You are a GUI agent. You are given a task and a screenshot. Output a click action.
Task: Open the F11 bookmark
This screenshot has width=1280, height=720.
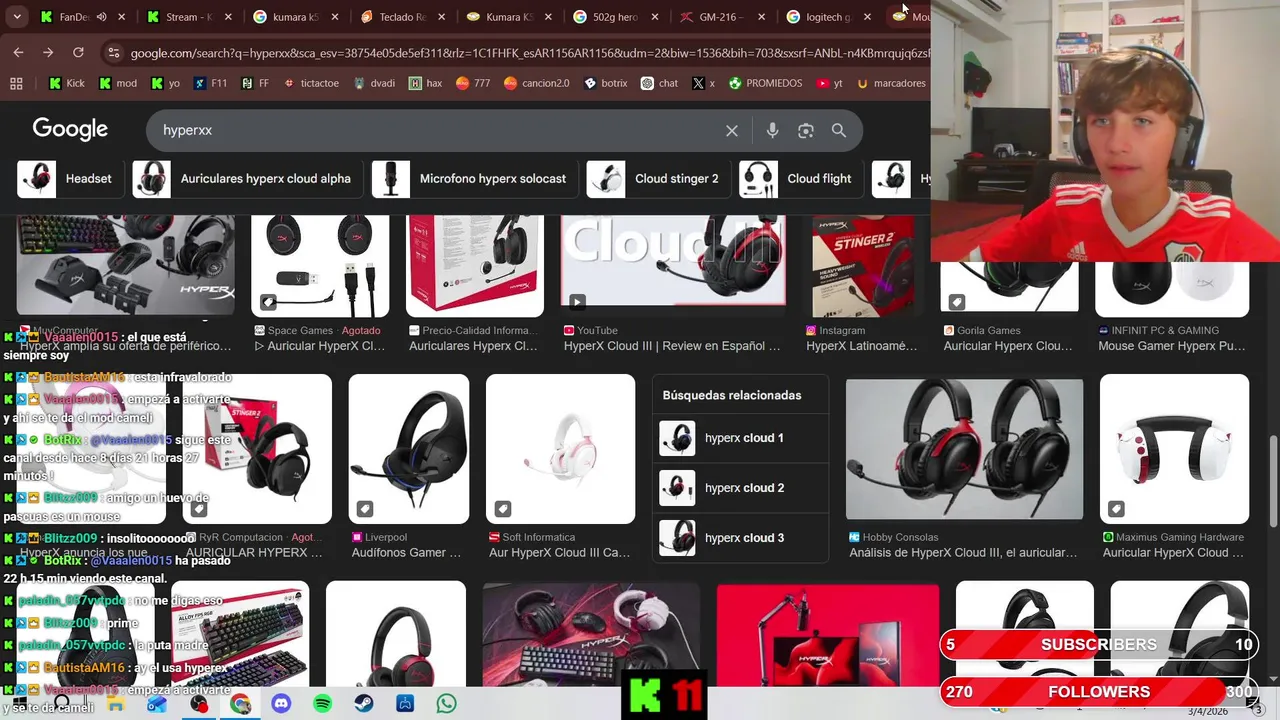210,83
